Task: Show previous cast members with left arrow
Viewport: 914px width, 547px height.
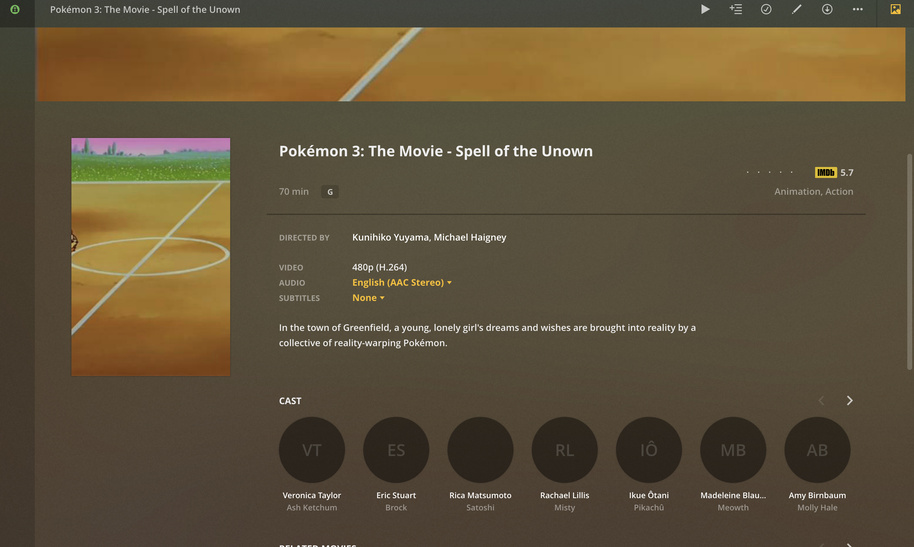Action: 821,401
